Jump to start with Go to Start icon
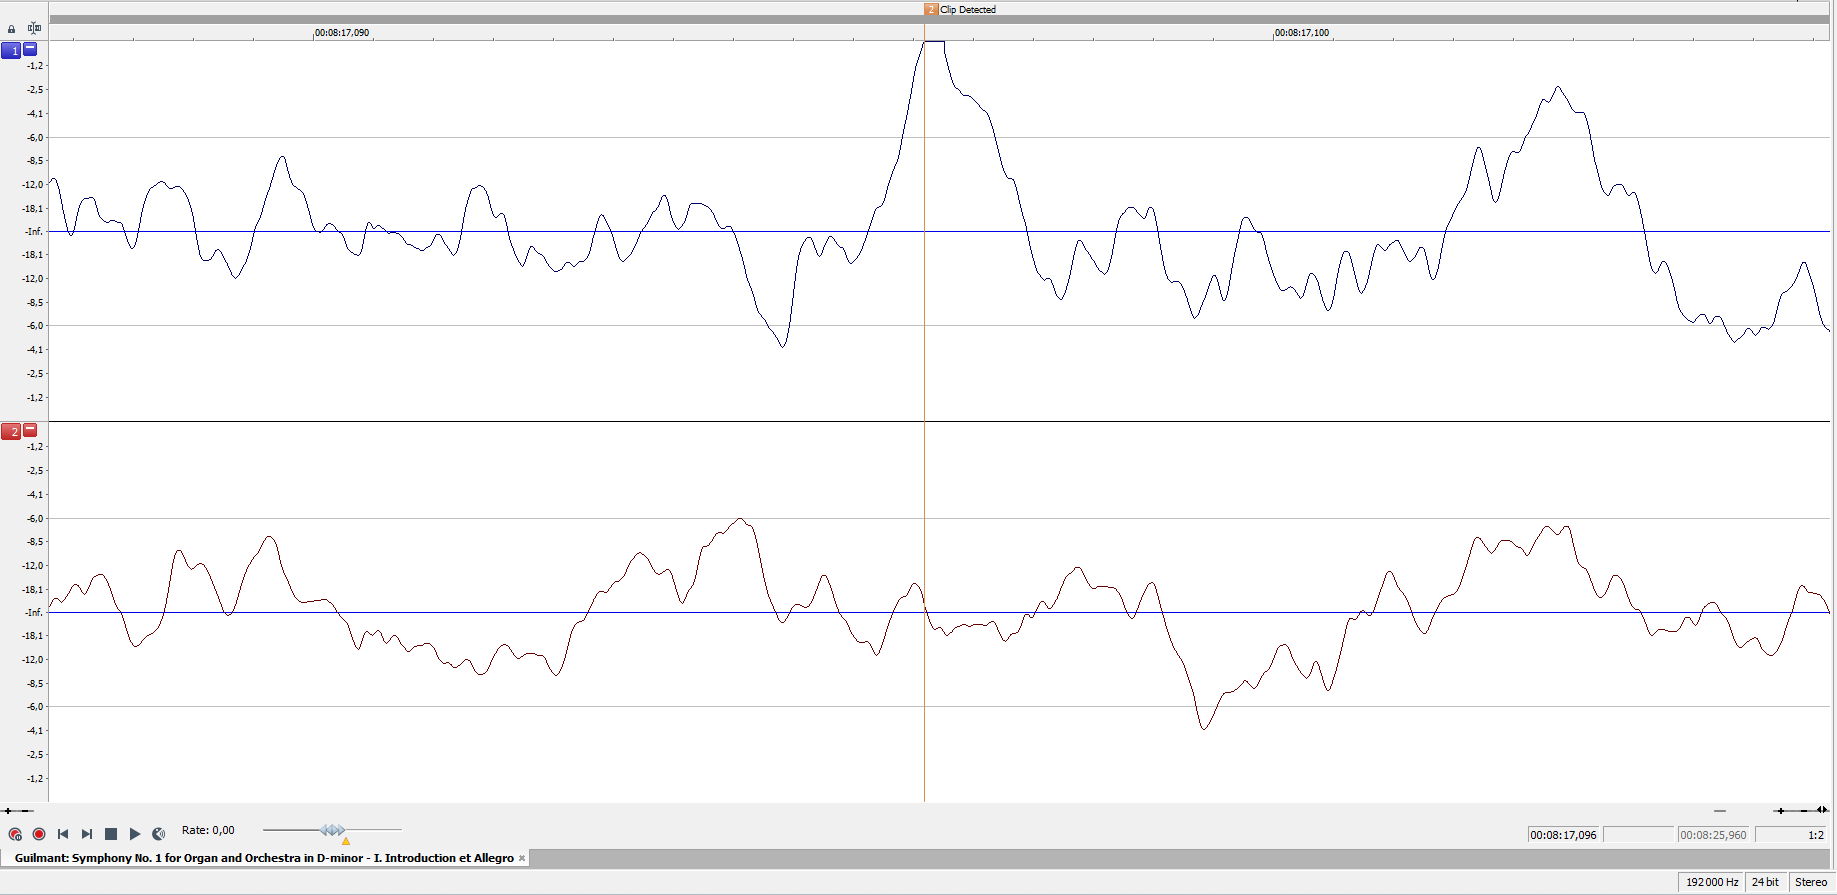Viewport: 1837px width, 895px height. pyautogui.click(x=63, y=834)
